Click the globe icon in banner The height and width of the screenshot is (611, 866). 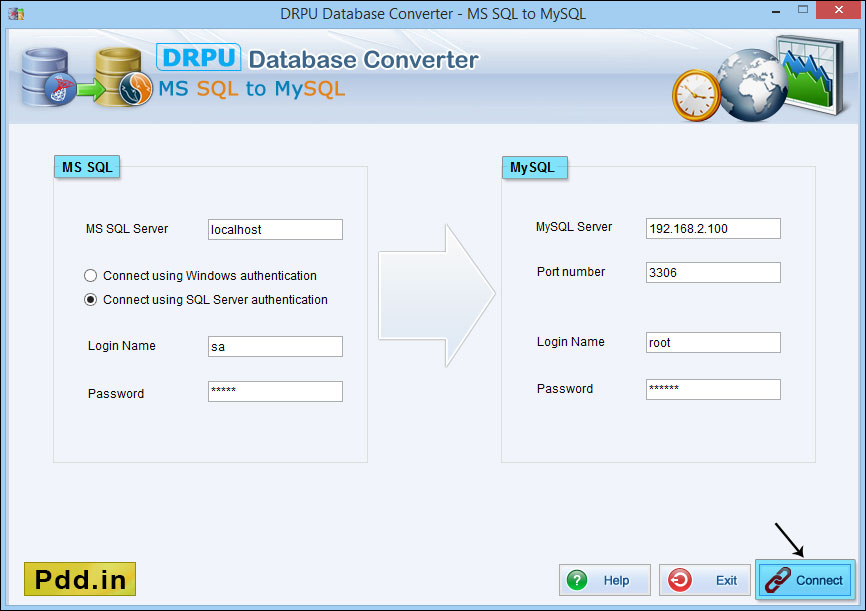click(752, 85)
